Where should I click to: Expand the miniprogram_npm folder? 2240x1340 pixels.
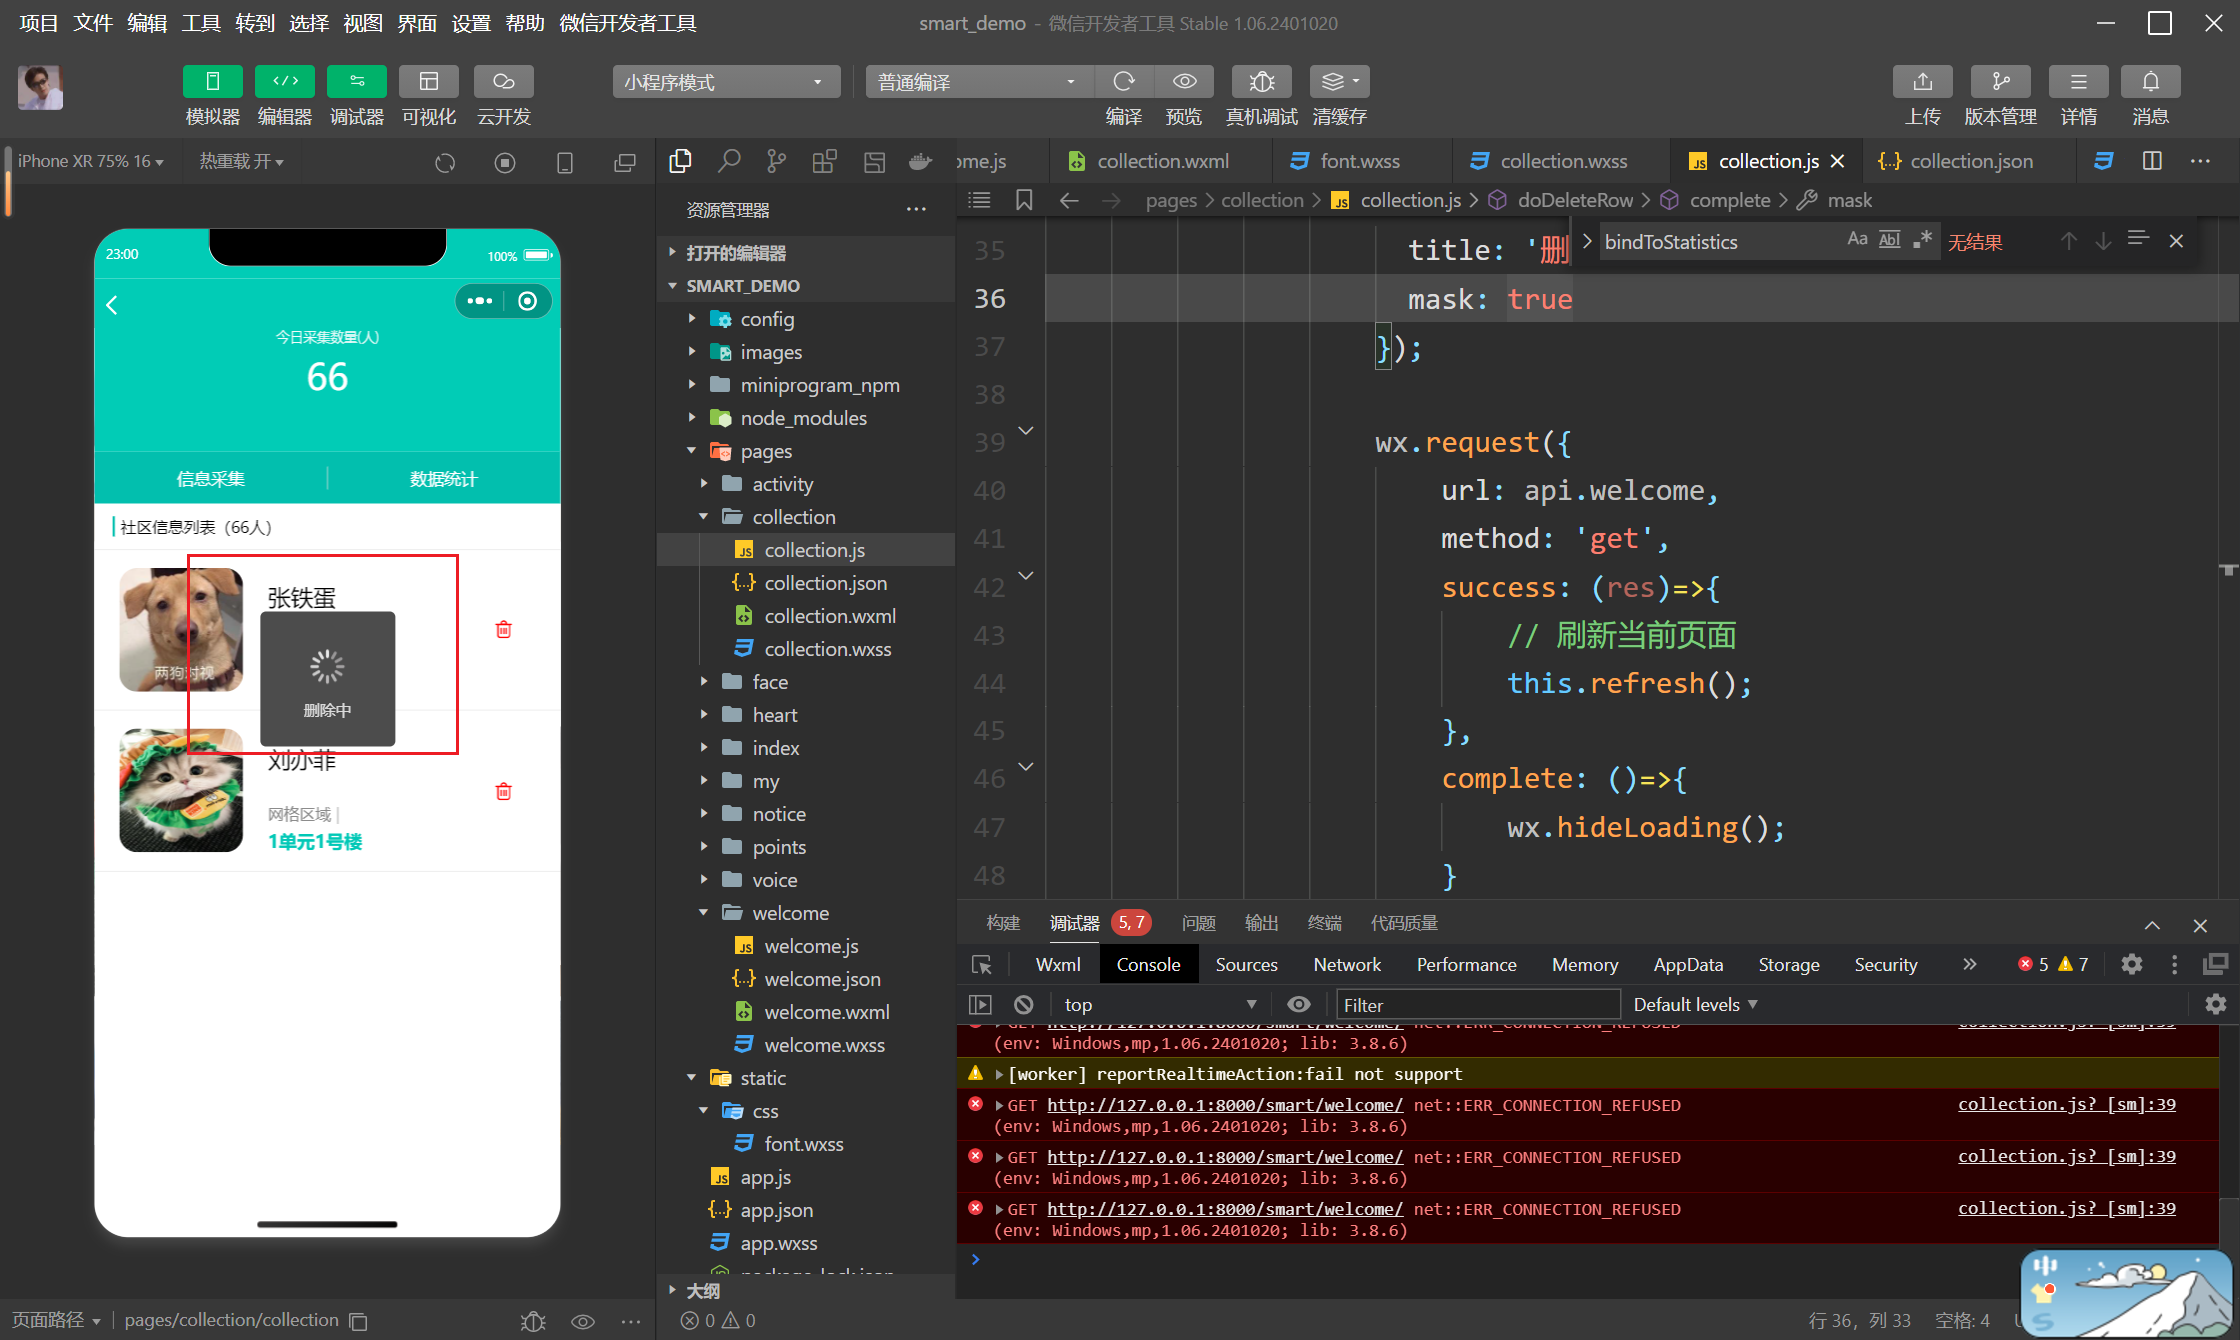coord(819,385)
